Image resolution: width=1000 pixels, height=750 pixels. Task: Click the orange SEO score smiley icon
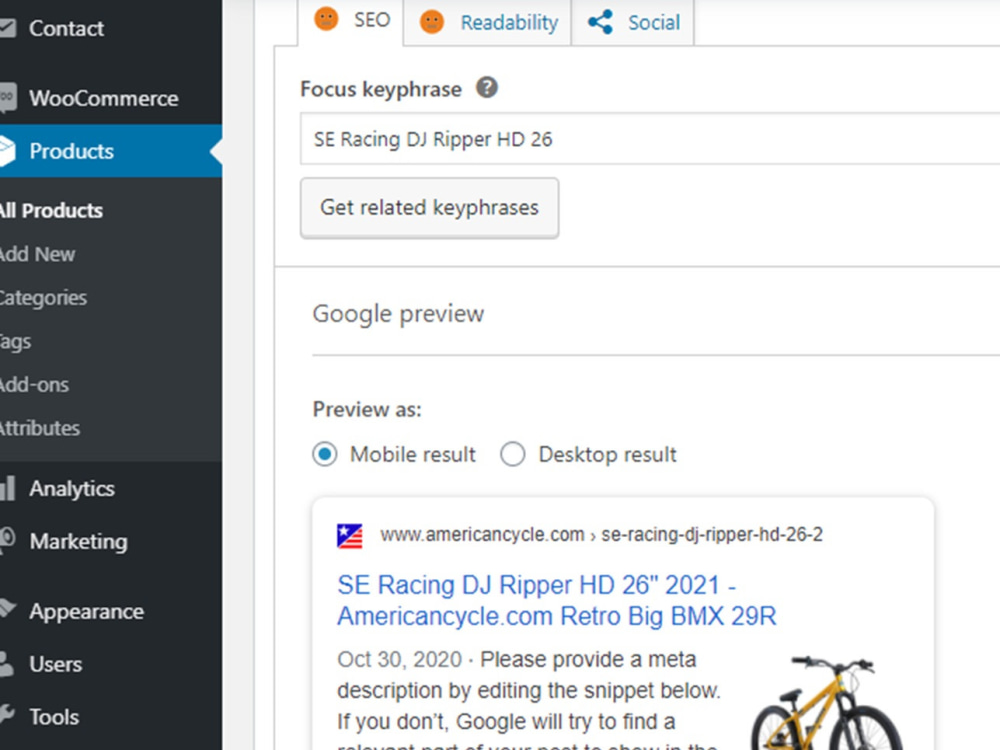tap(326, 18)
